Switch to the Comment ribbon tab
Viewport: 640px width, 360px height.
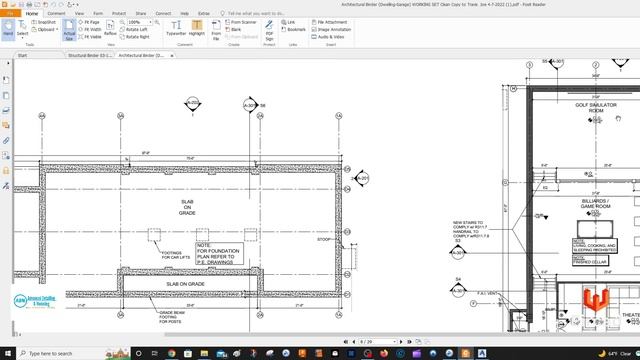tap(56, 13)
